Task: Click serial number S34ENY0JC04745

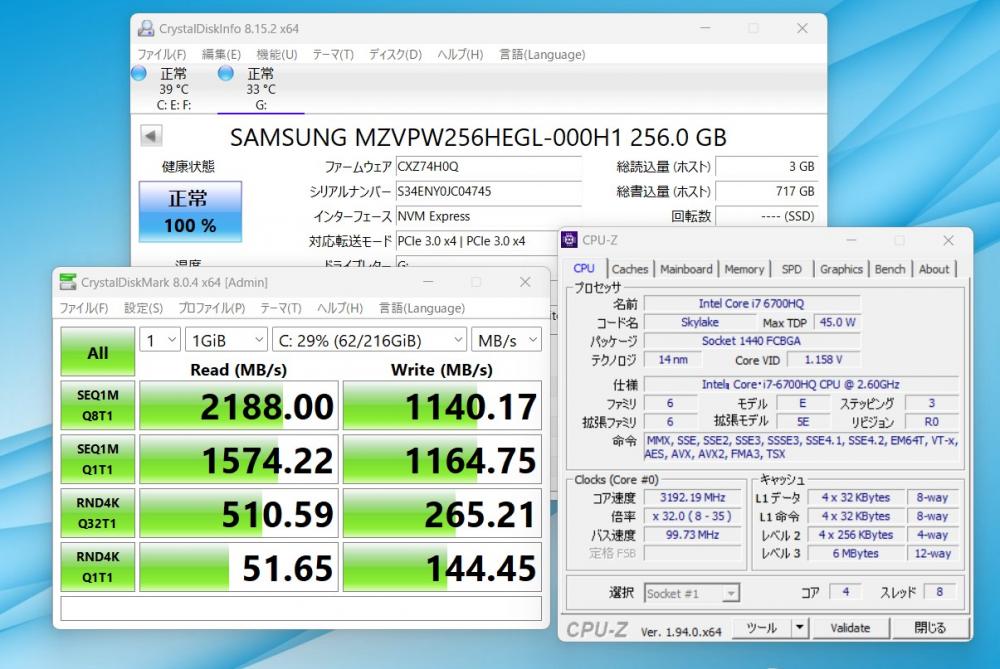Action: [488, 191]
